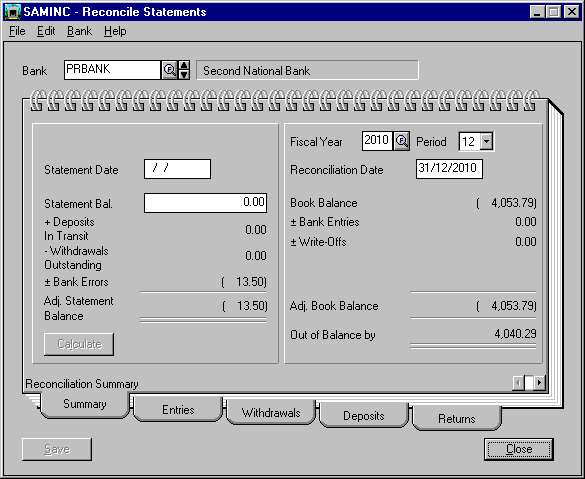Switch to the Deposits tab

(364, 416)
